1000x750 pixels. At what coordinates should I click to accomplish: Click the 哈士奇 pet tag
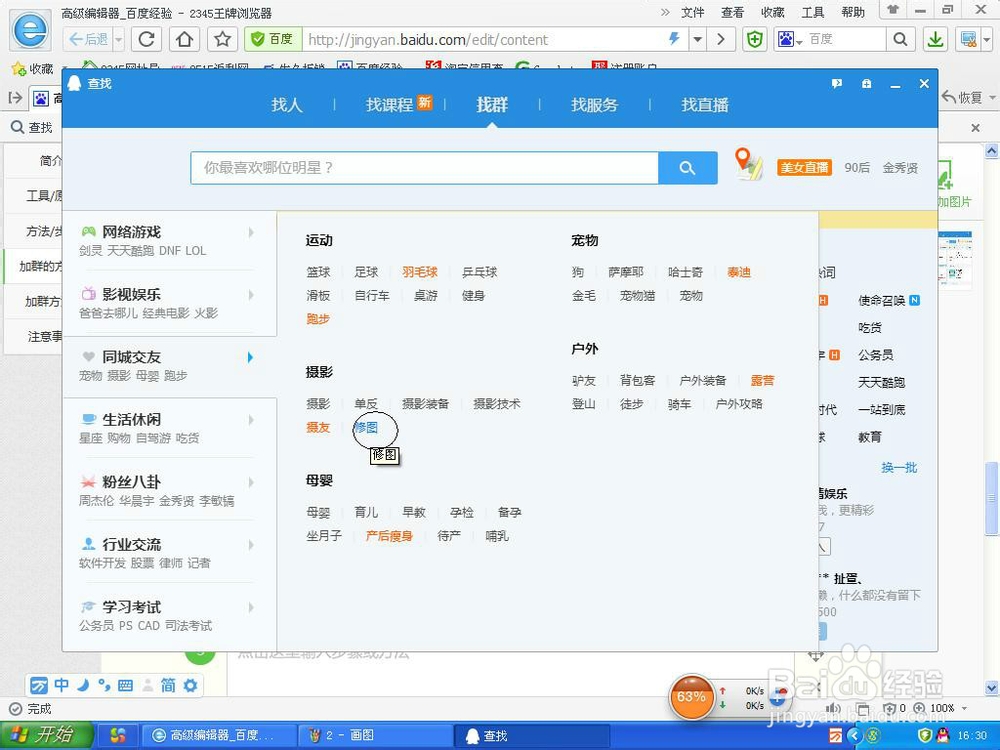[x=685, y=272]
